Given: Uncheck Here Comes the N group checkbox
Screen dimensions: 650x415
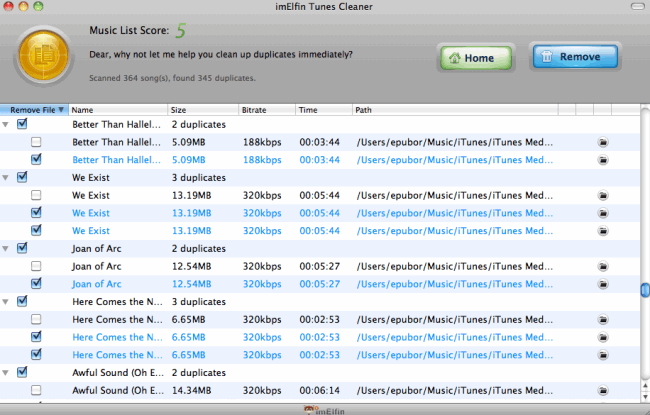Looking at the screenshot, I should 22,301.
